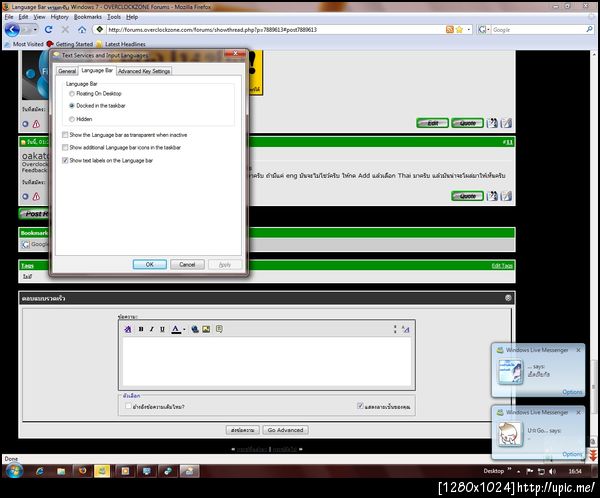Click the font color A swatch
Viewport: 600px width, 498px height.
click(x=176, y=329)
